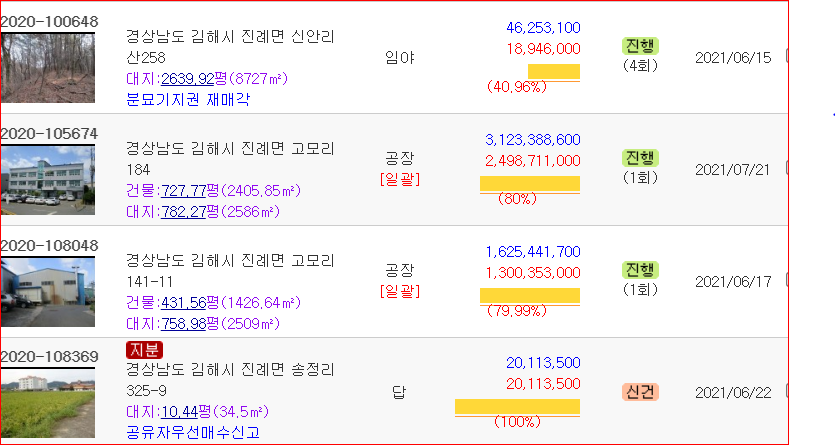Click the yellow 100% price bar
Screen dimensions: 835x445
point(517,408)
